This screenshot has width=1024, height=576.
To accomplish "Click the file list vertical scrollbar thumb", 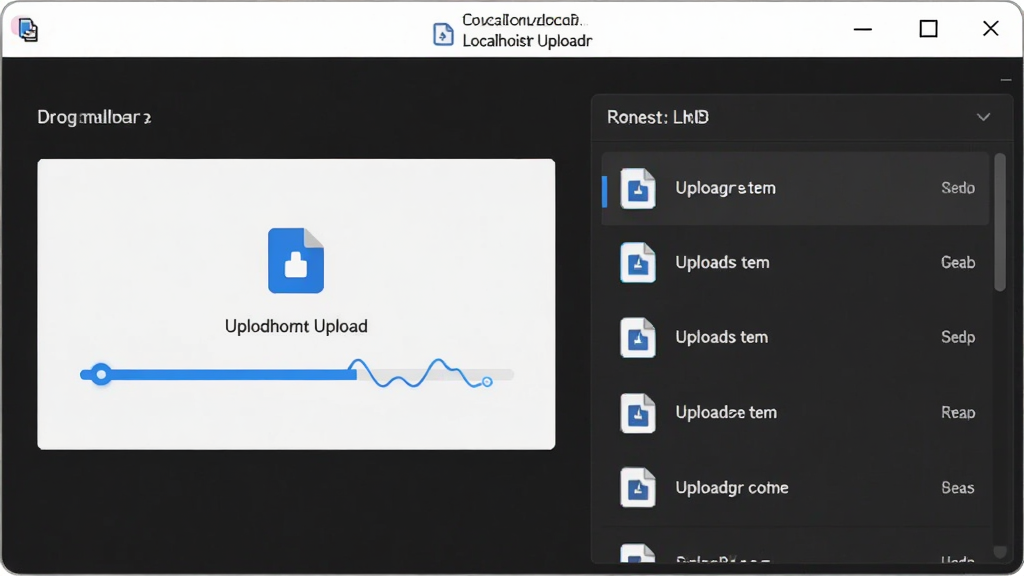I will [x=1000, y=222].
